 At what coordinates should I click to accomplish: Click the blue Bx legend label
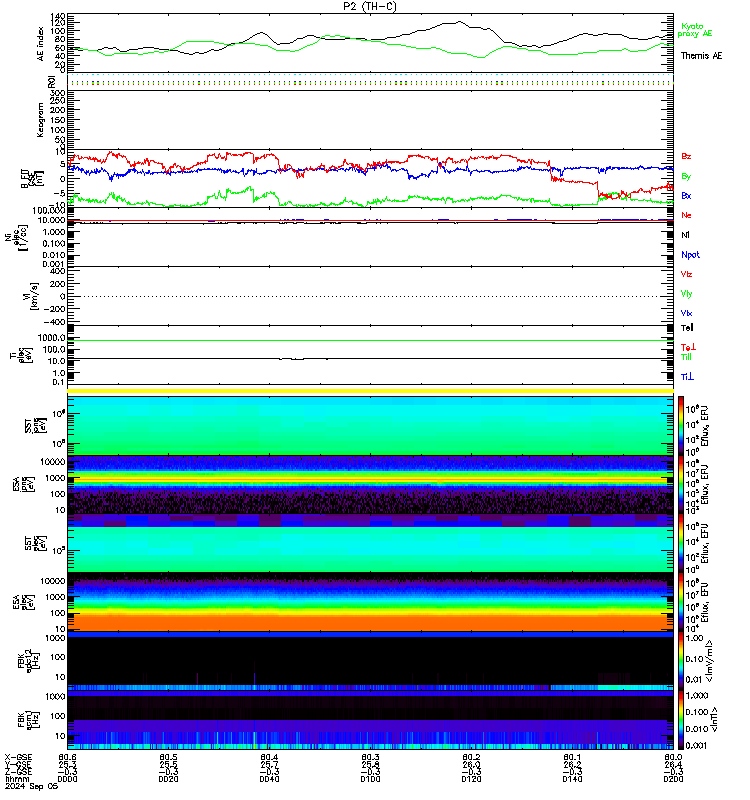[x=686, y=195]
